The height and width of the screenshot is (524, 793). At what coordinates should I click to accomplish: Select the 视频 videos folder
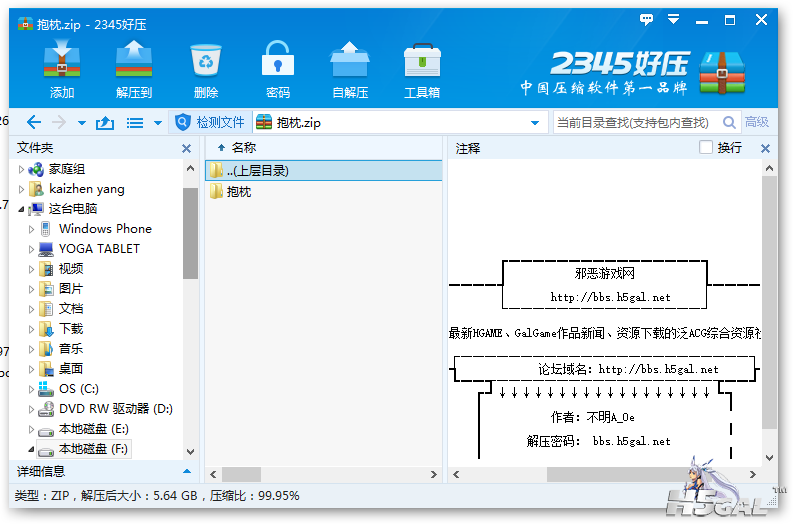point(71,269)
